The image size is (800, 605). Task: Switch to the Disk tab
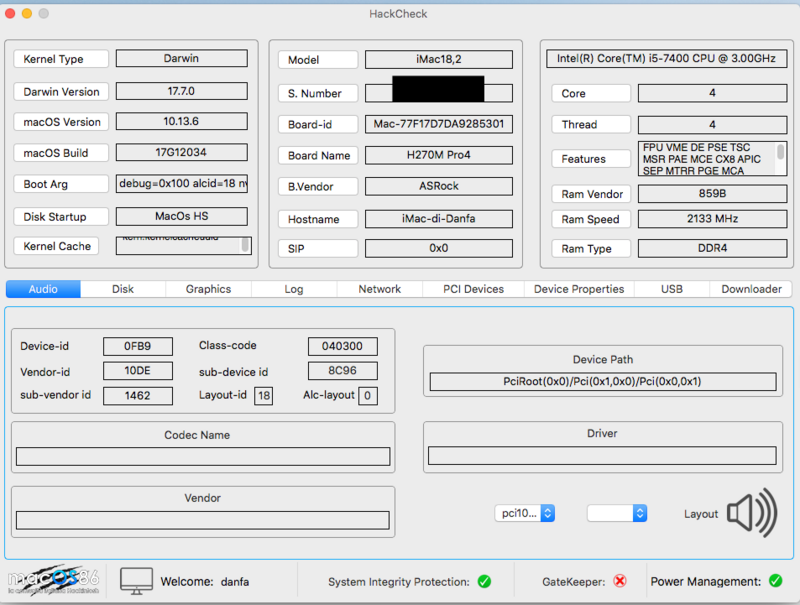tap(123, 289)
